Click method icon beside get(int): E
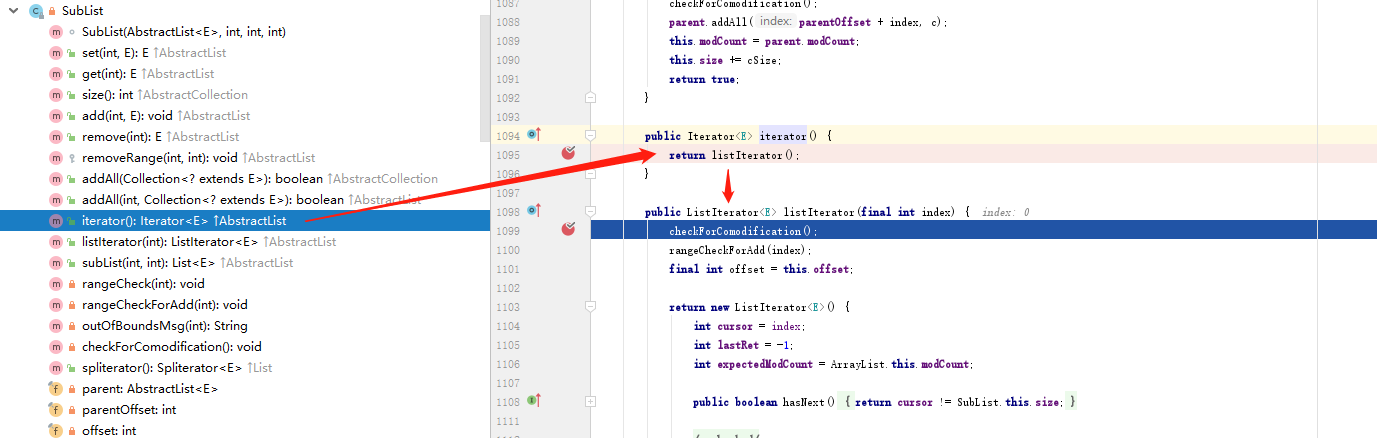The image size is (1377, 438). click(x=55, y=74)
